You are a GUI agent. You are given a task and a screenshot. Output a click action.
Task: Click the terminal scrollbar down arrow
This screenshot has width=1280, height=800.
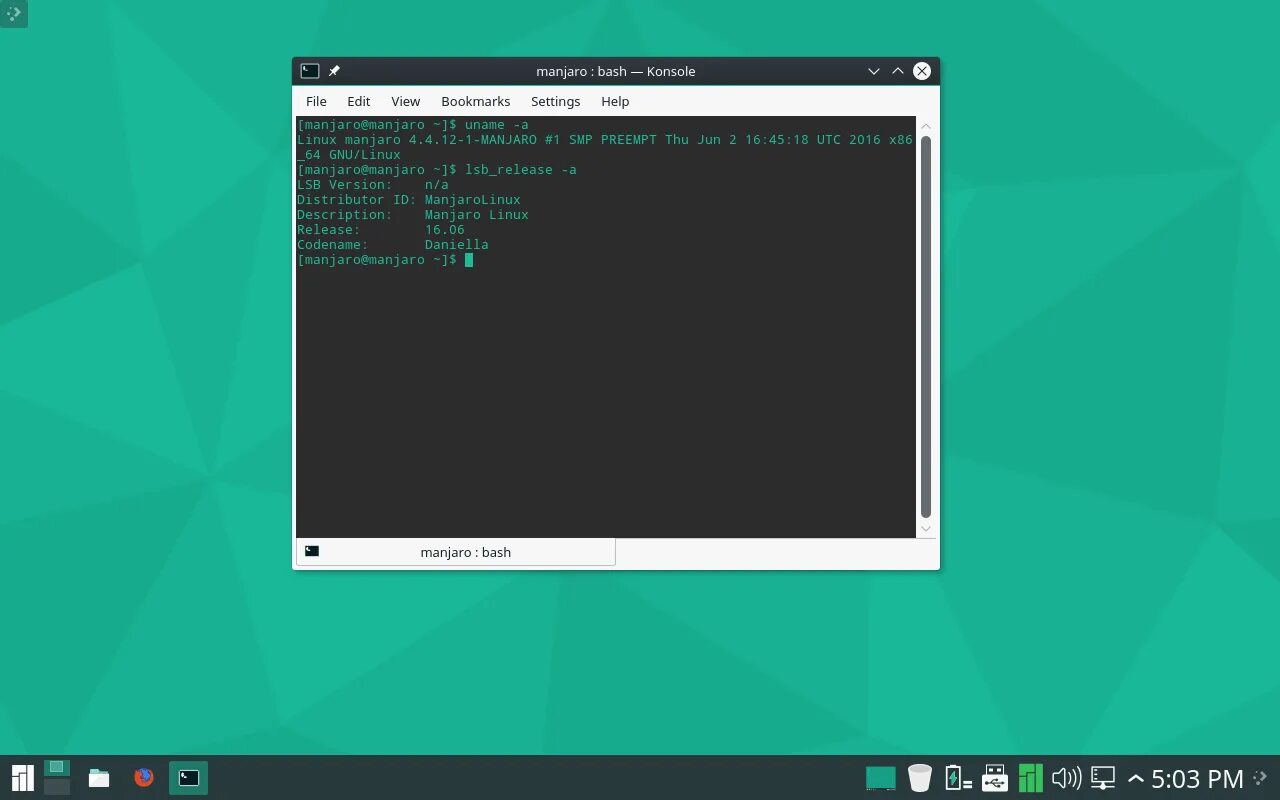pos(925,528)
